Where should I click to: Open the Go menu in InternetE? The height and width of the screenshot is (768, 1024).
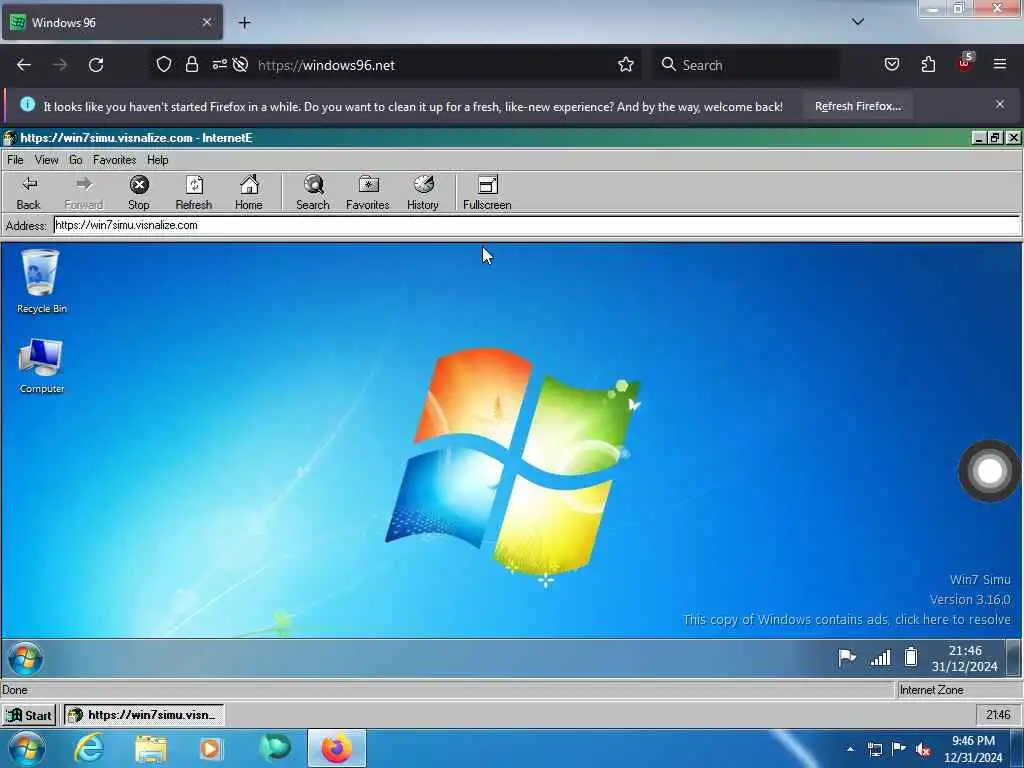point(76,160)
